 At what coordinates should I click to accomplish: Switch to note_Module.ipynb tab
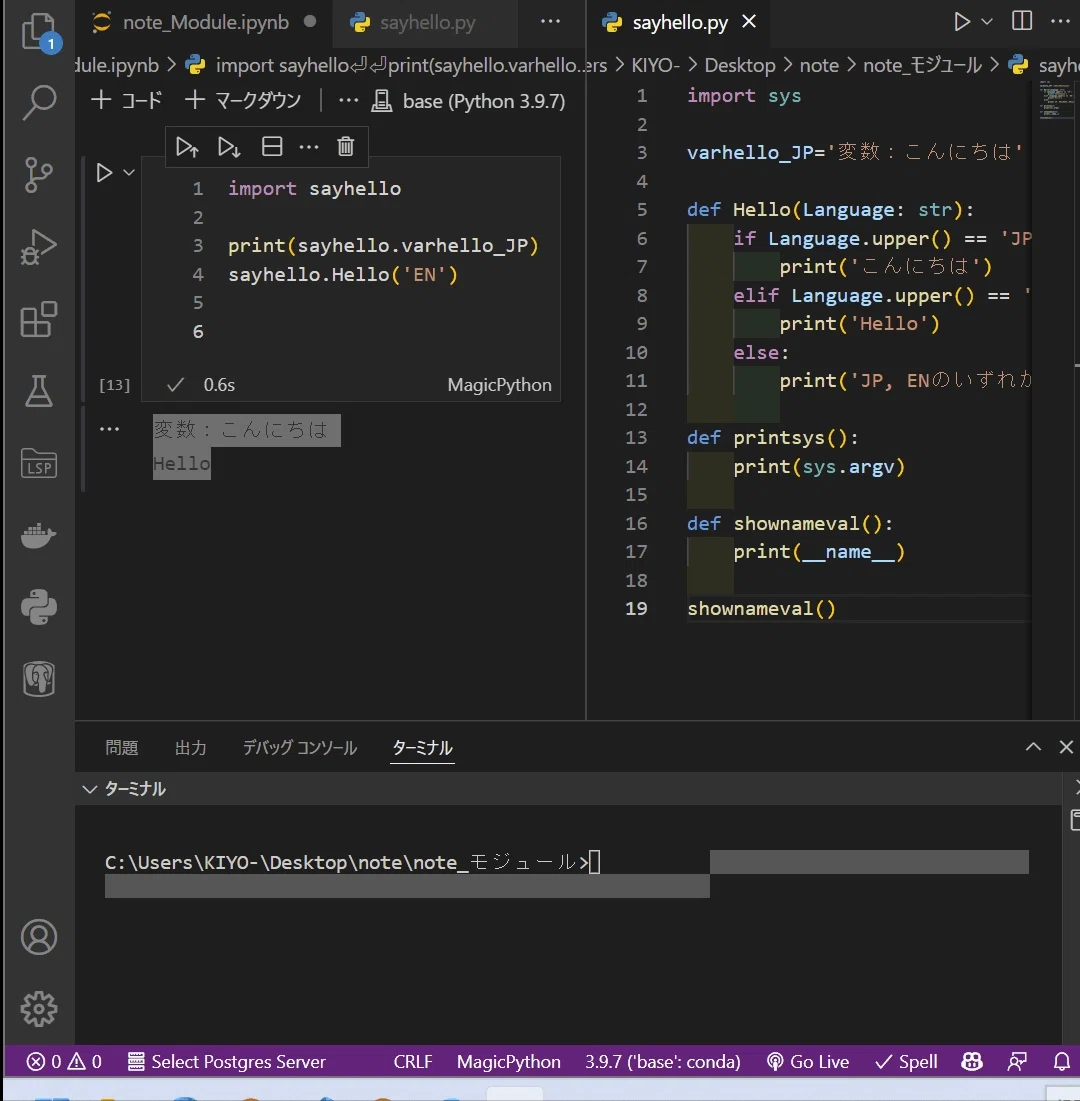click(x=205, y=22)
